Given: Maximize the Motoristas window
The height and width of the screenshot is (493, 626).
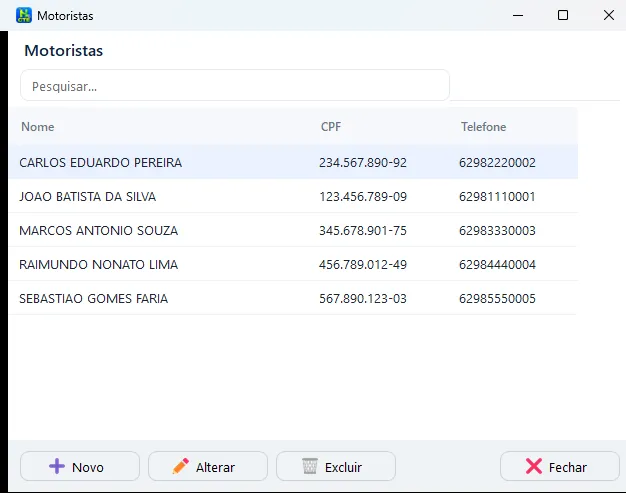Looking at the screenshot, I should tap(563, 16).
